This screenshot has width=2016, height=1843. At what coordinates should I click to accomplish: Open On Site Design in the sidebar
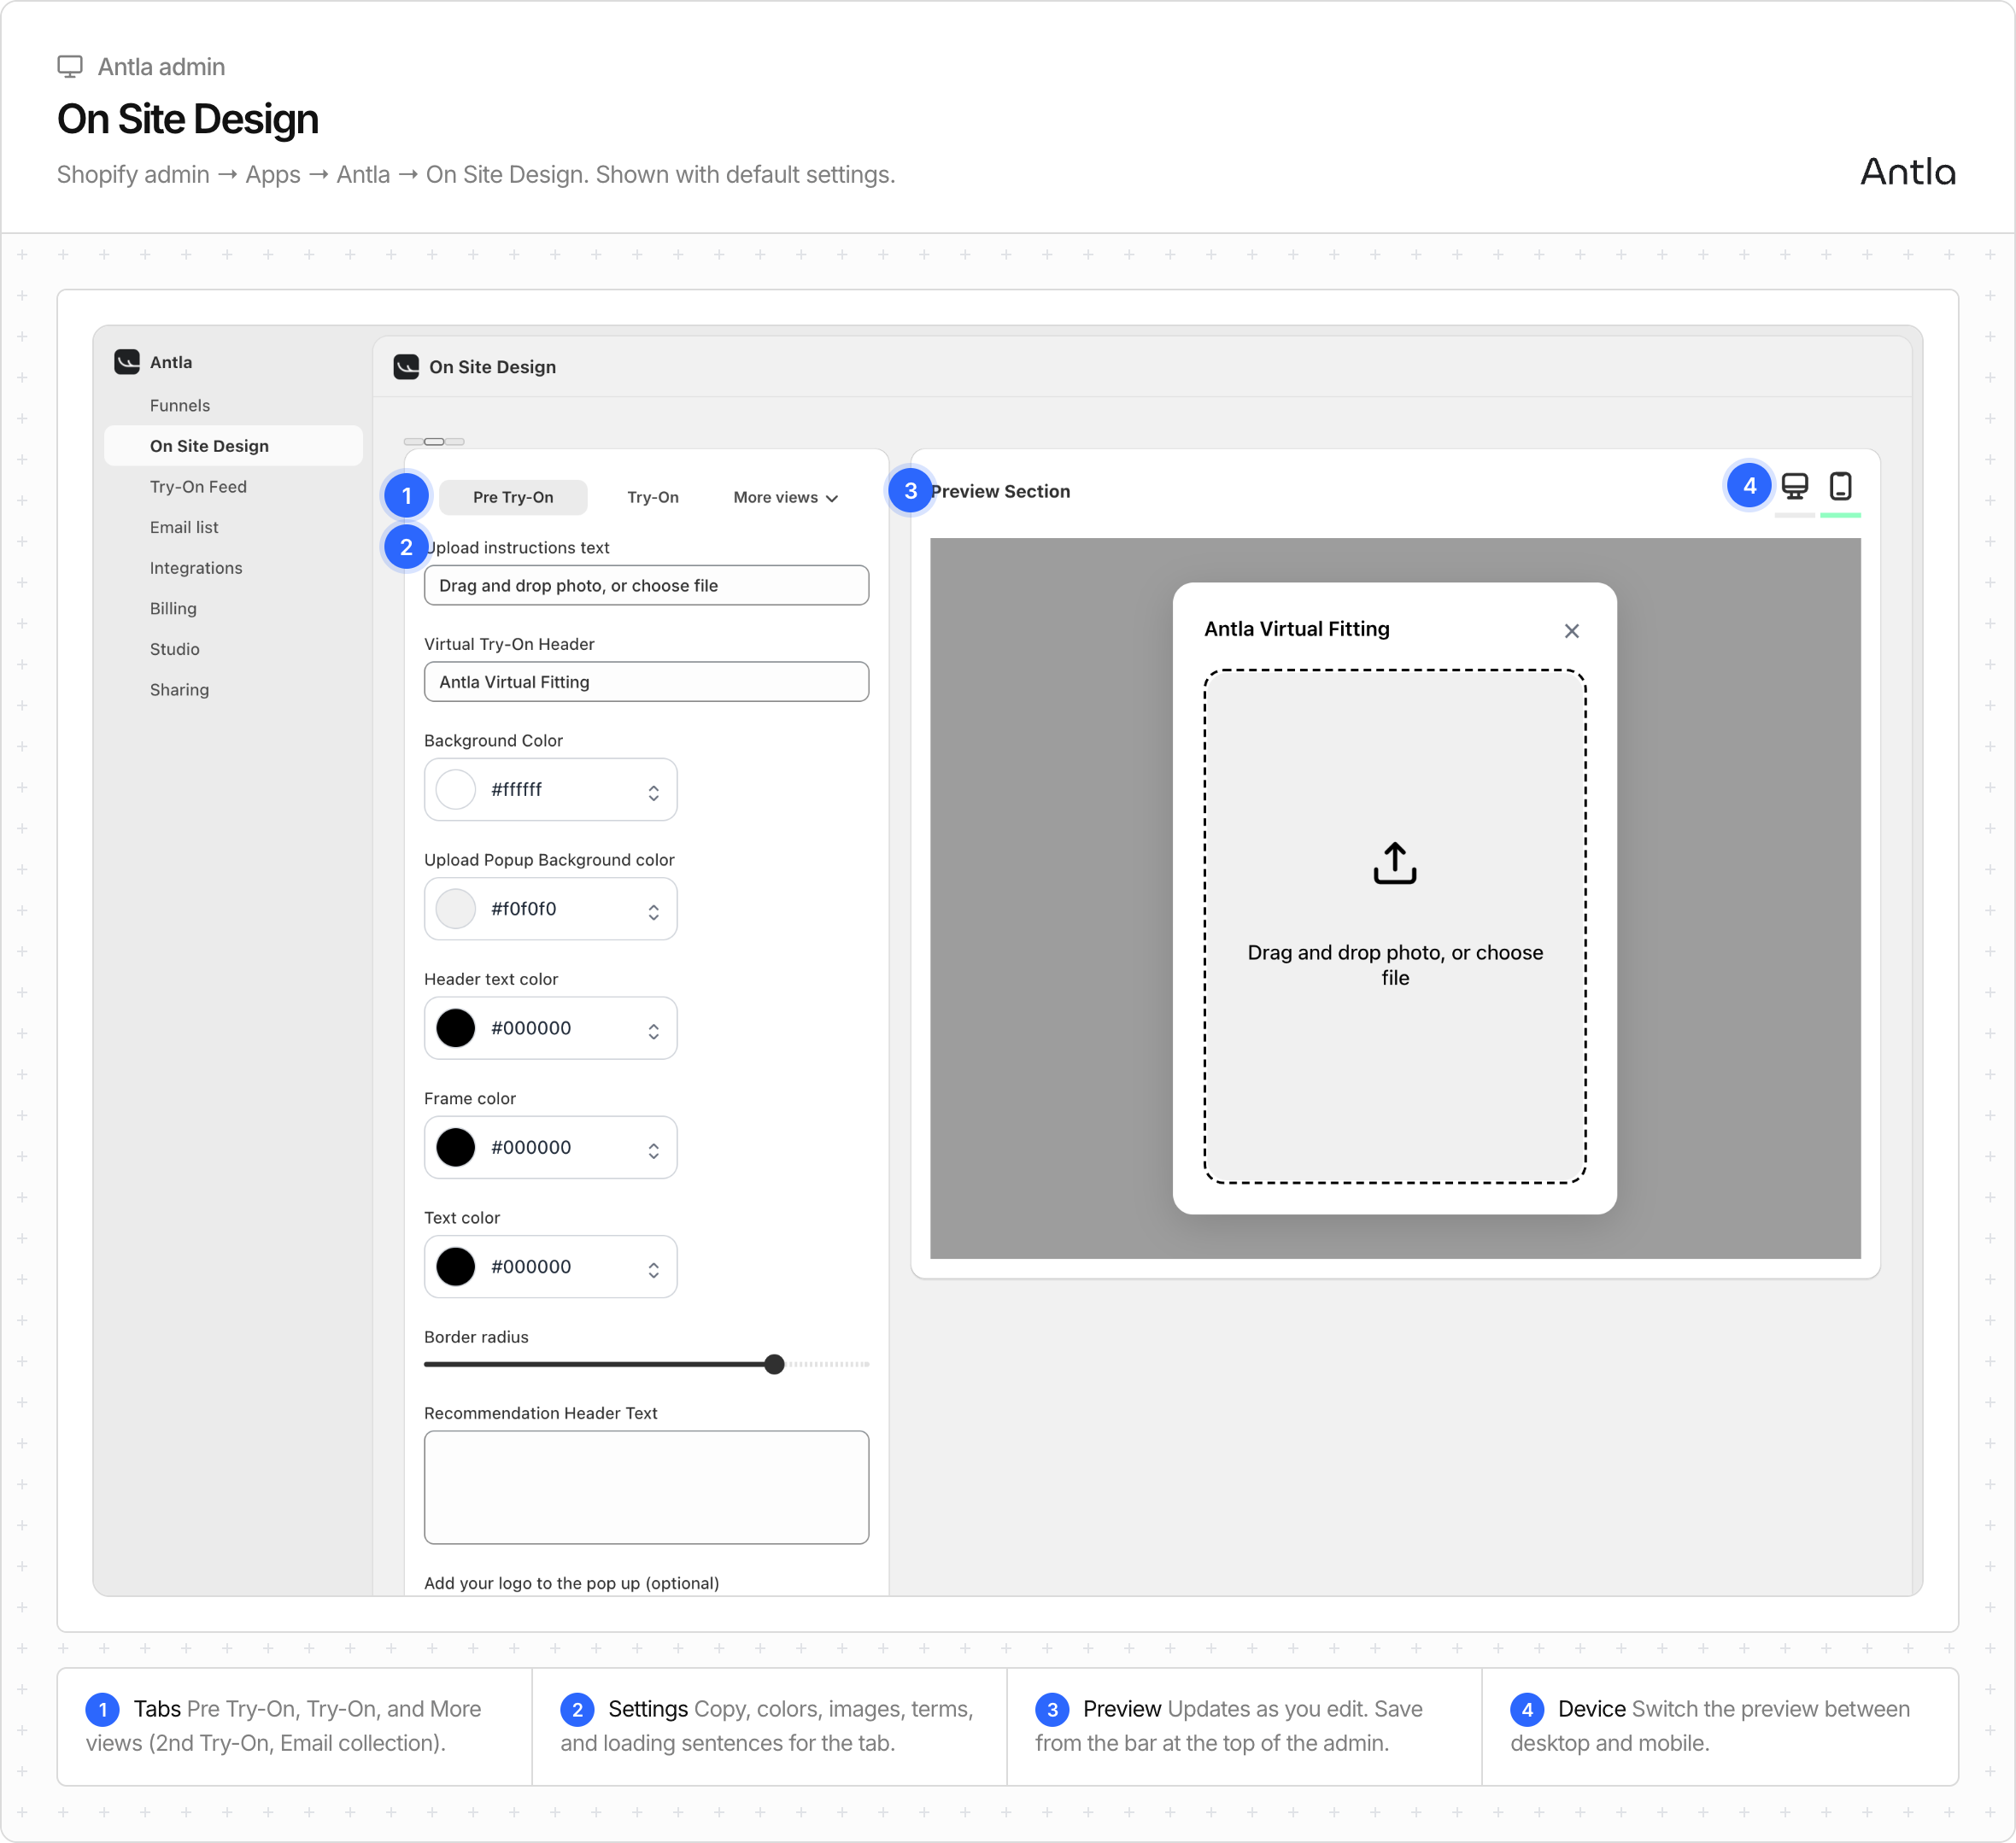(x=233, y=446)
